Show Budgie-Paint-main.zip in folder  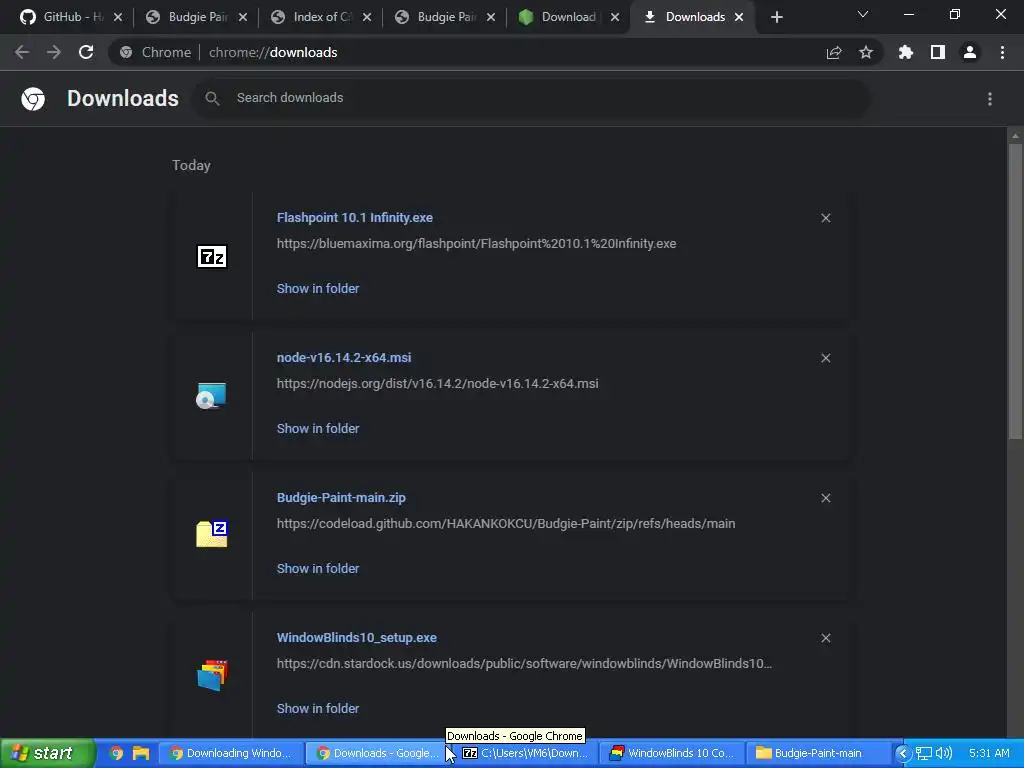pos(318,568)
